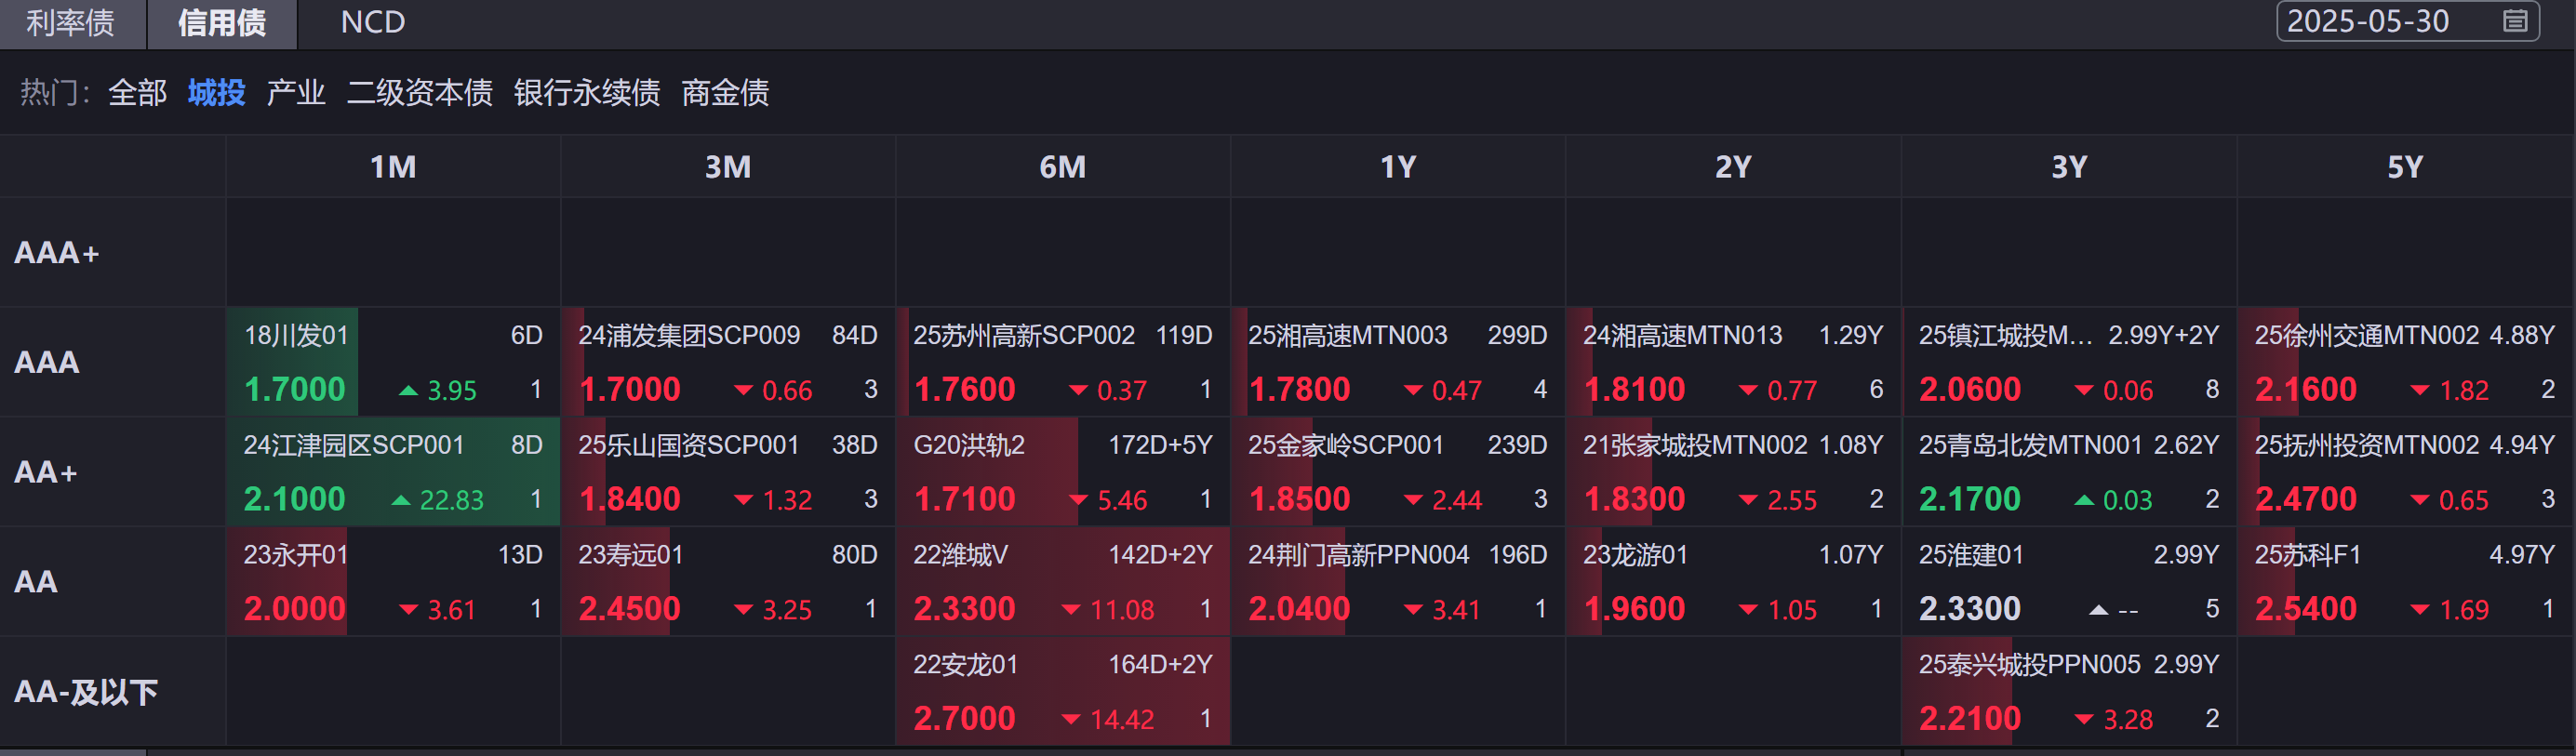
Task: Open the 25淮建01 bond quote
Action: (x=2068, y=582)
